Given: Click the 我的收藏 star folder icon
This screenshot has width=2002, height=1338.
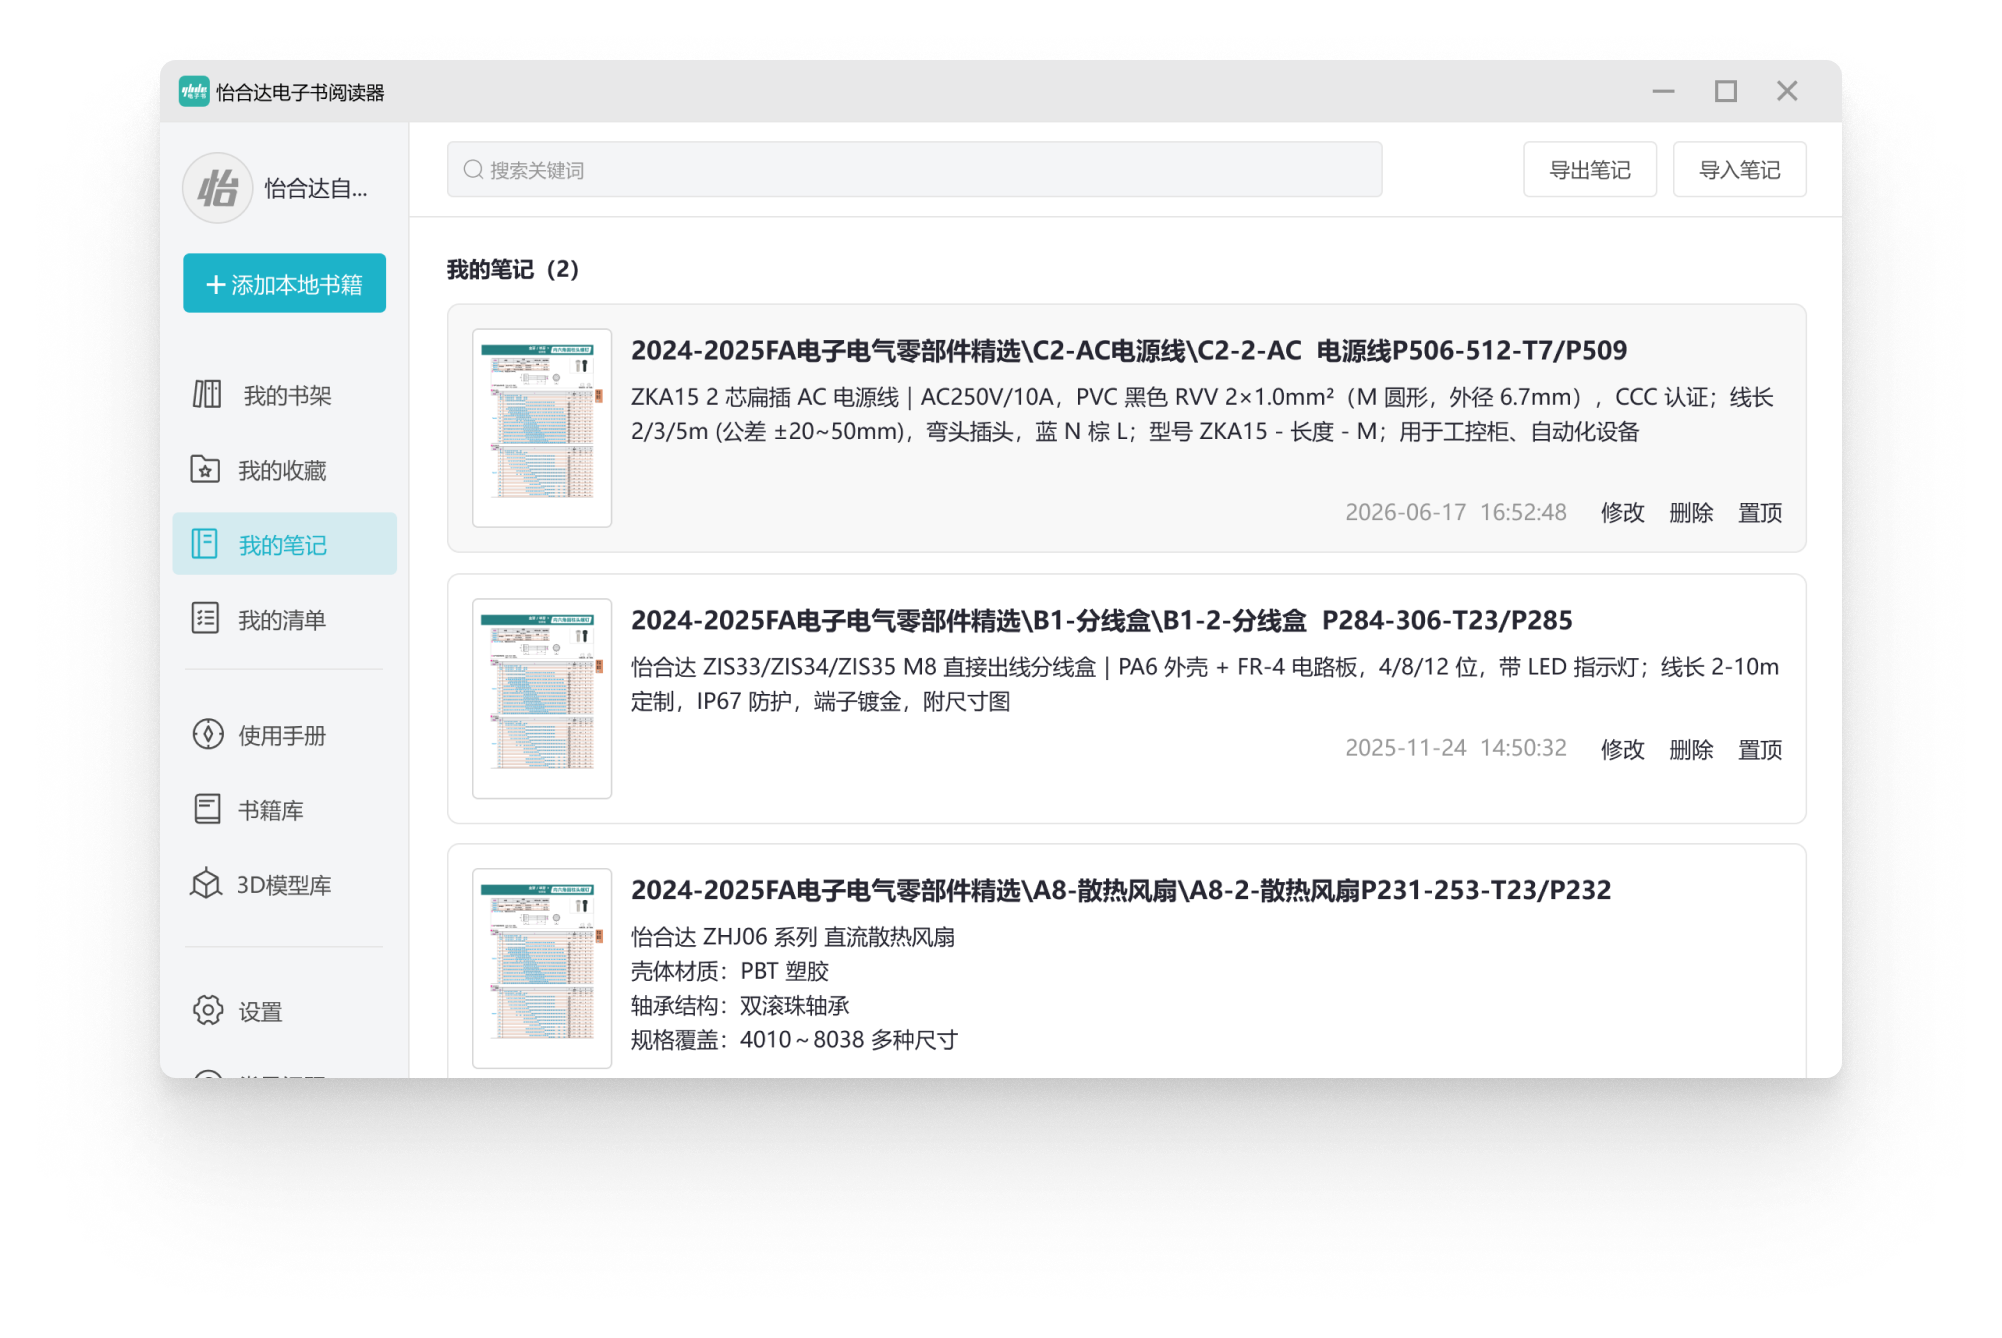Looking at the screenshot, I should point(205,469).
